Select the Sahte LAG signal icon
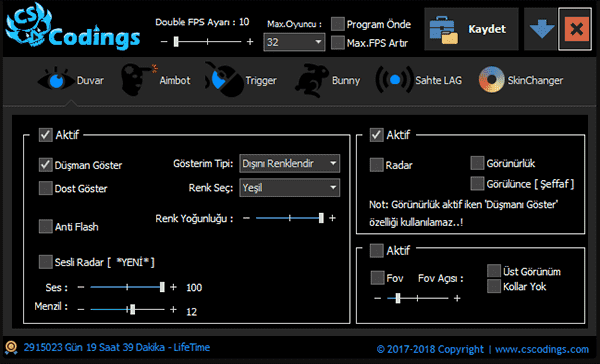This screenshot has height=364, width=600. (x=395, y=80)
